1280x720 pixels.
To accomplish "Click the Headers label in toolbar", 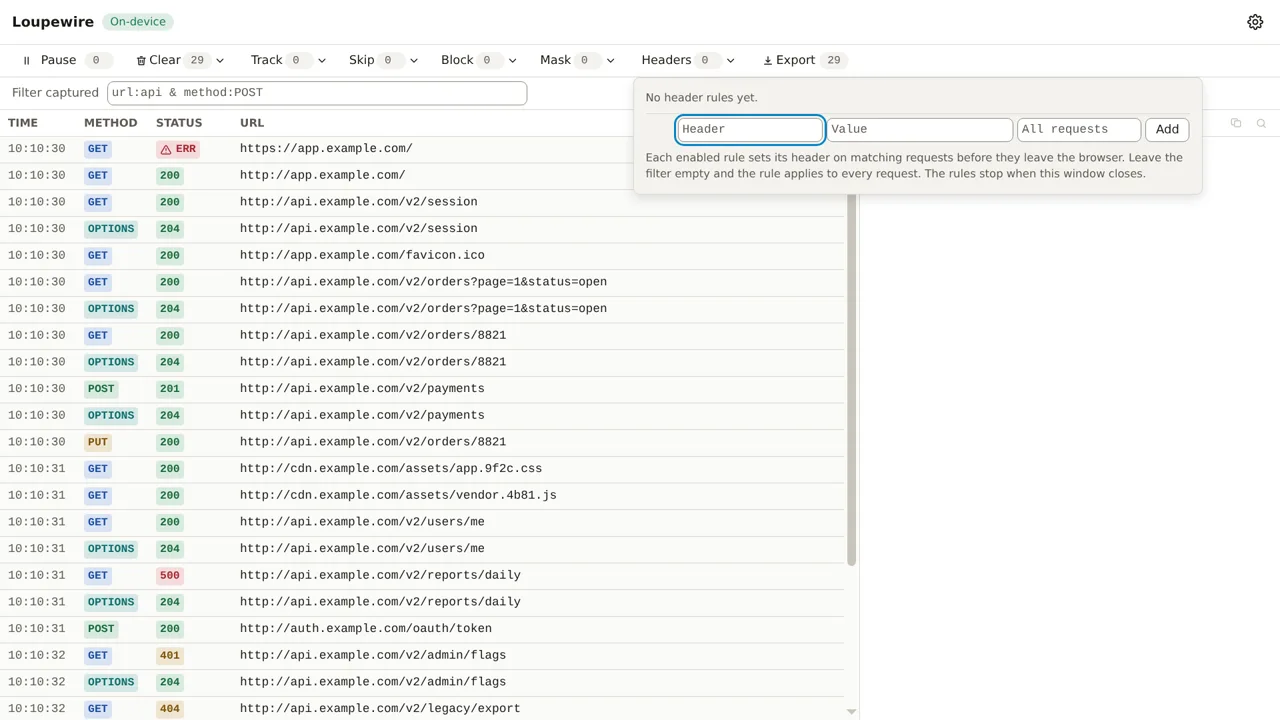I will 666,60.
